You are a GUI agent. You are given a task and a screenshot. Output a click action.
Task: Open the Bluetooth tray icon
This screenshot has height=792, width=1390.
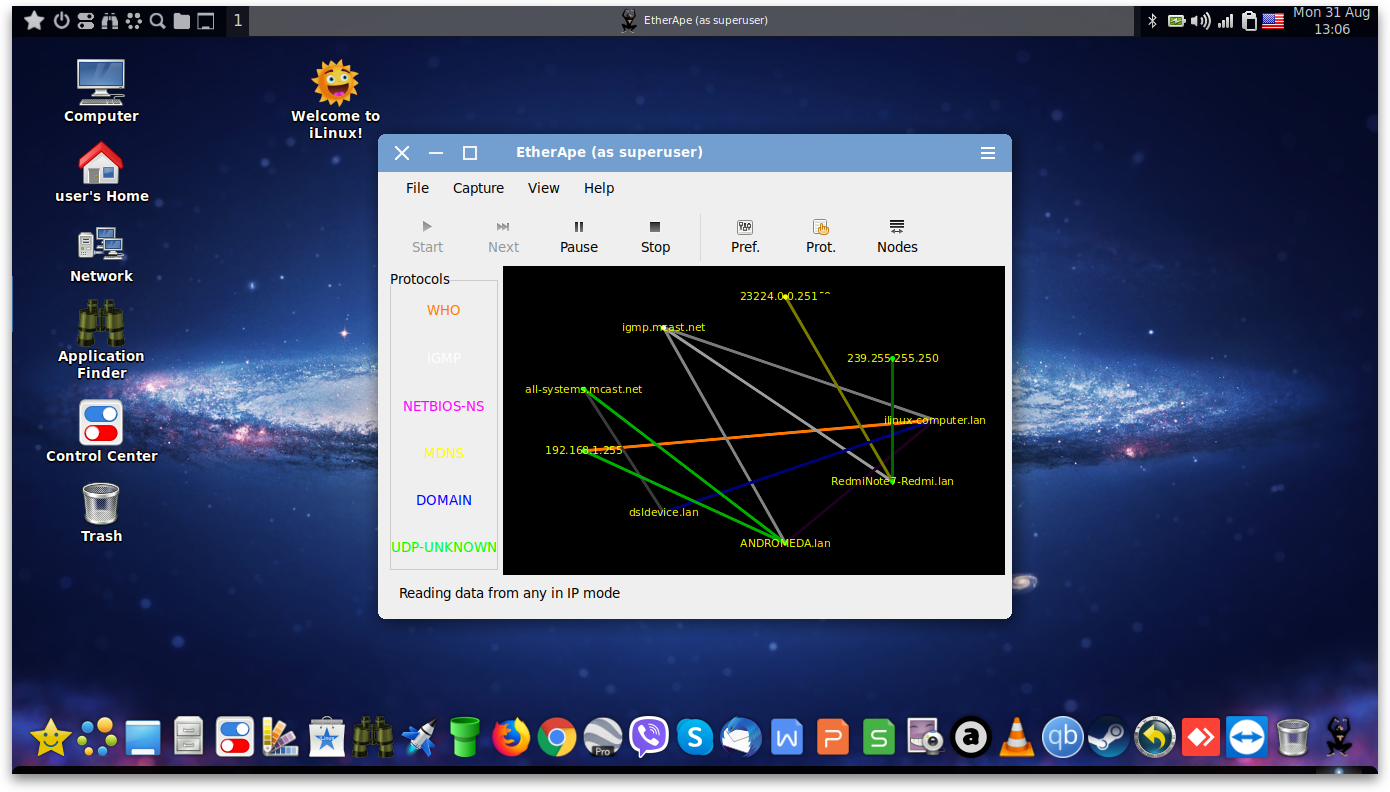click(1152, 20)
